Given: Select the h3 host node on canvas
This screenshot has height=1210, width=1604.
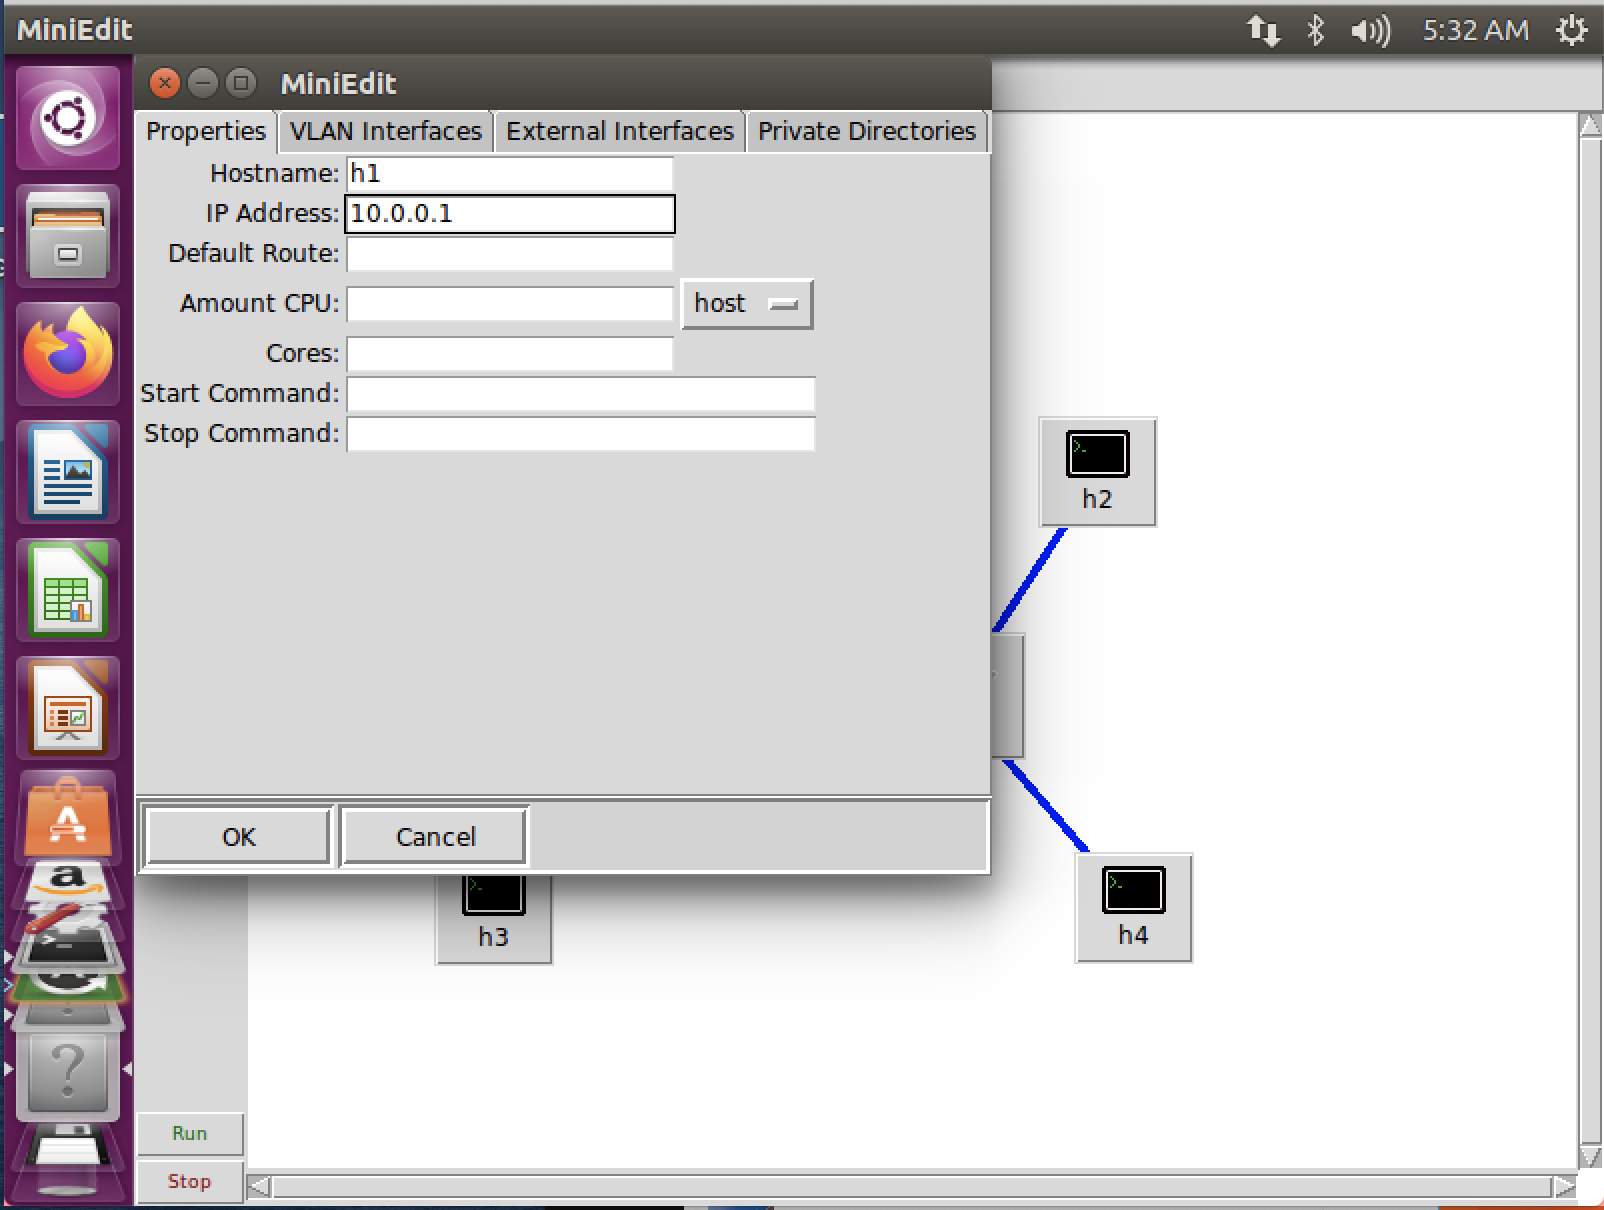Looking at the screenshot, I should [493, 918].
